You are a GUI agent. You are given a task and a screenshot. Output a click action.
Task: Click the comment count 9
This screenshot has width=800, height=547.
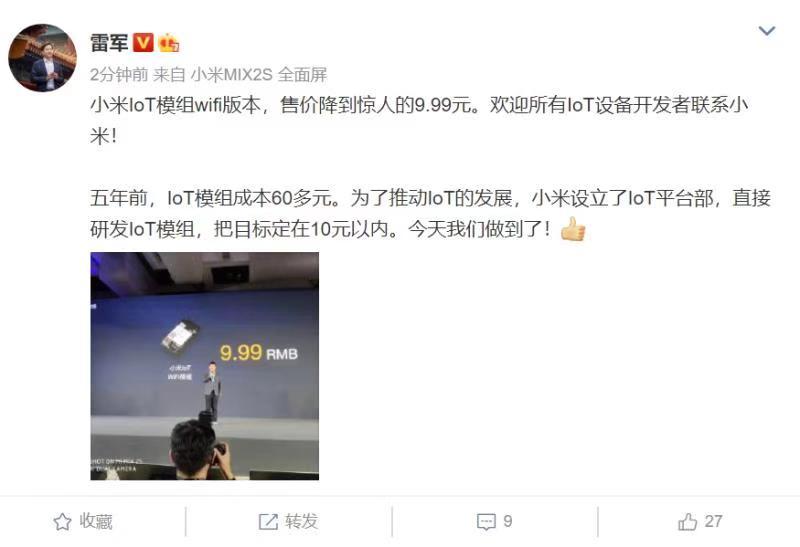[x=508, y=521]
